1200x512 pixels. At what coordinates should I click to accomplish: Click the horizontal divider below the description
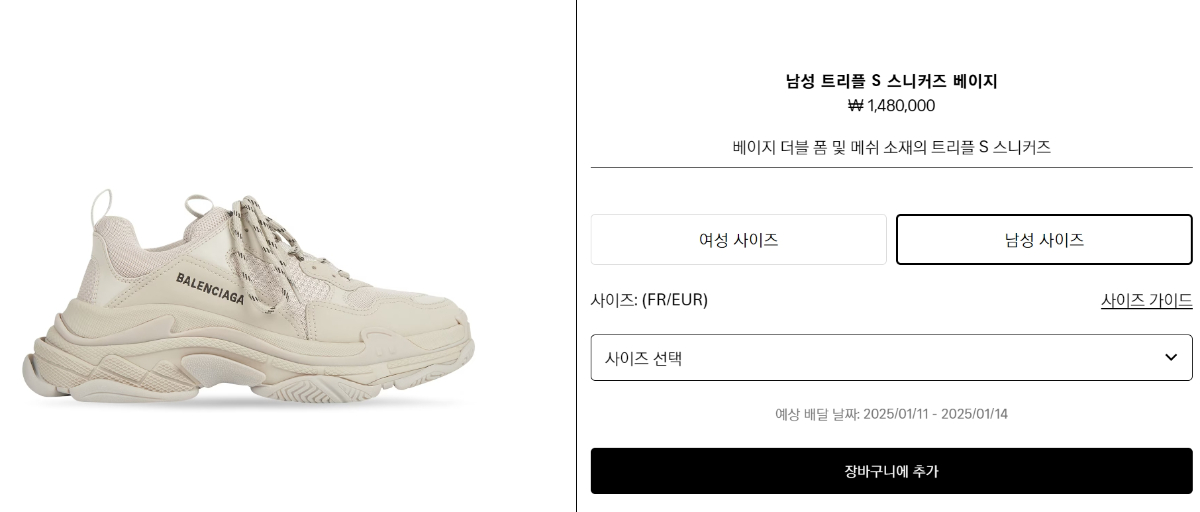click(x=891, y=167)
